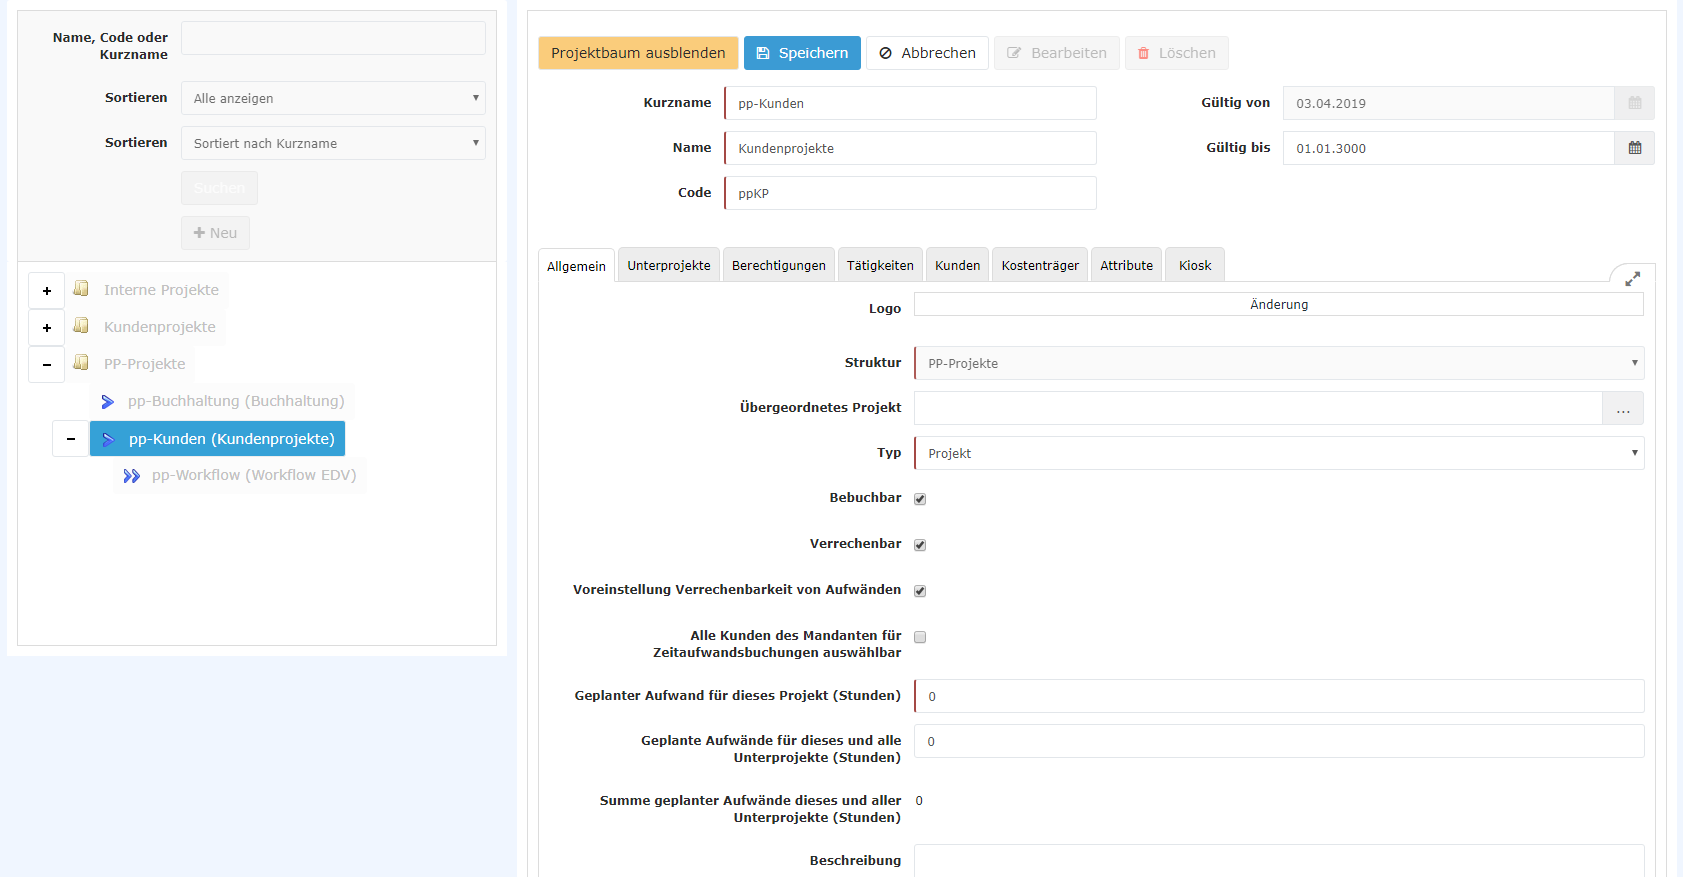Click the Suchen button
This screenshot has height=877, width=1683.
(x=219, y=188)
